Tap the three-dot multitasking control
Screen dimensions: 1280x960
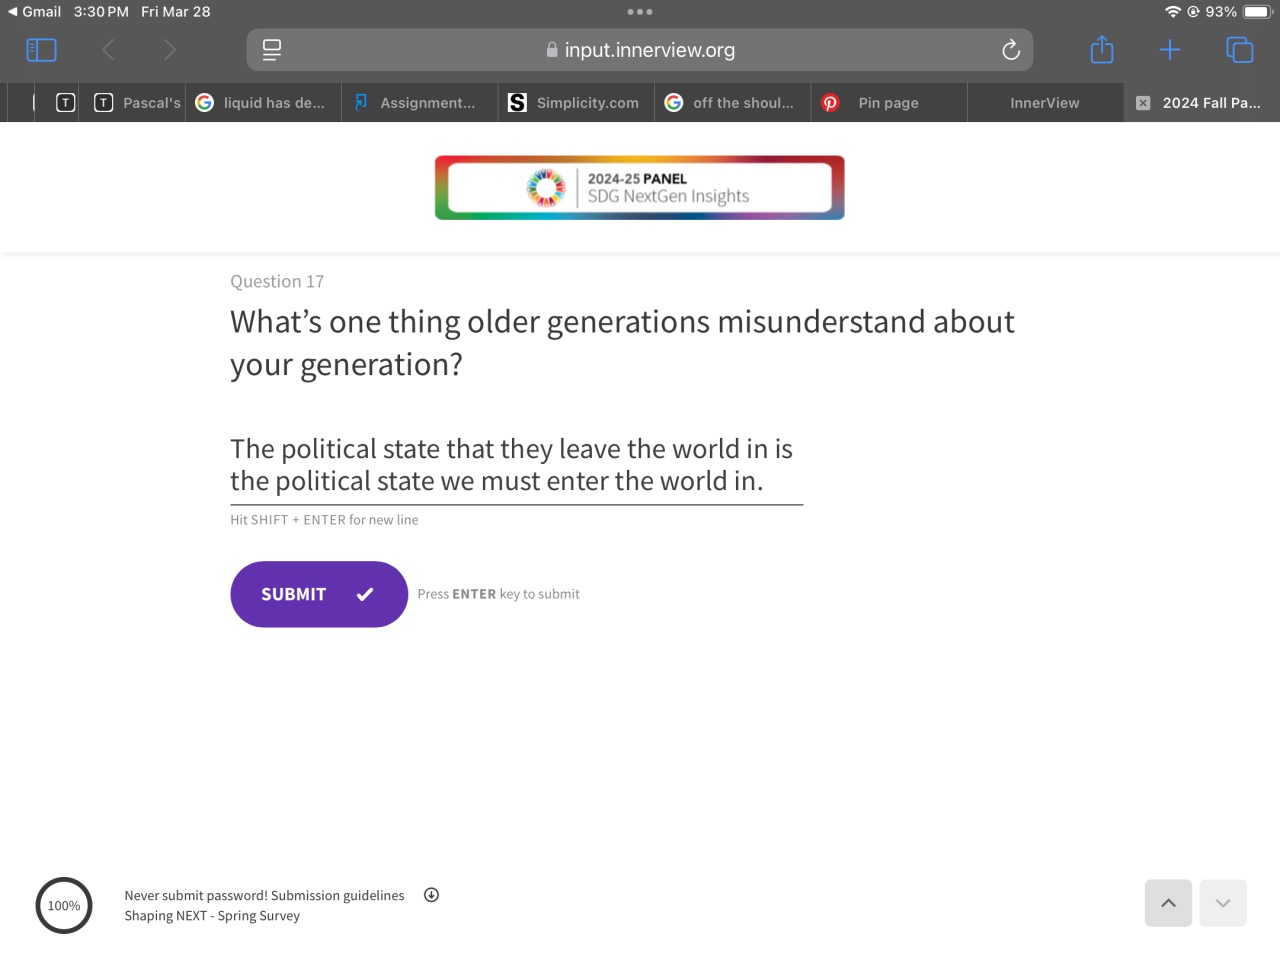640,12
